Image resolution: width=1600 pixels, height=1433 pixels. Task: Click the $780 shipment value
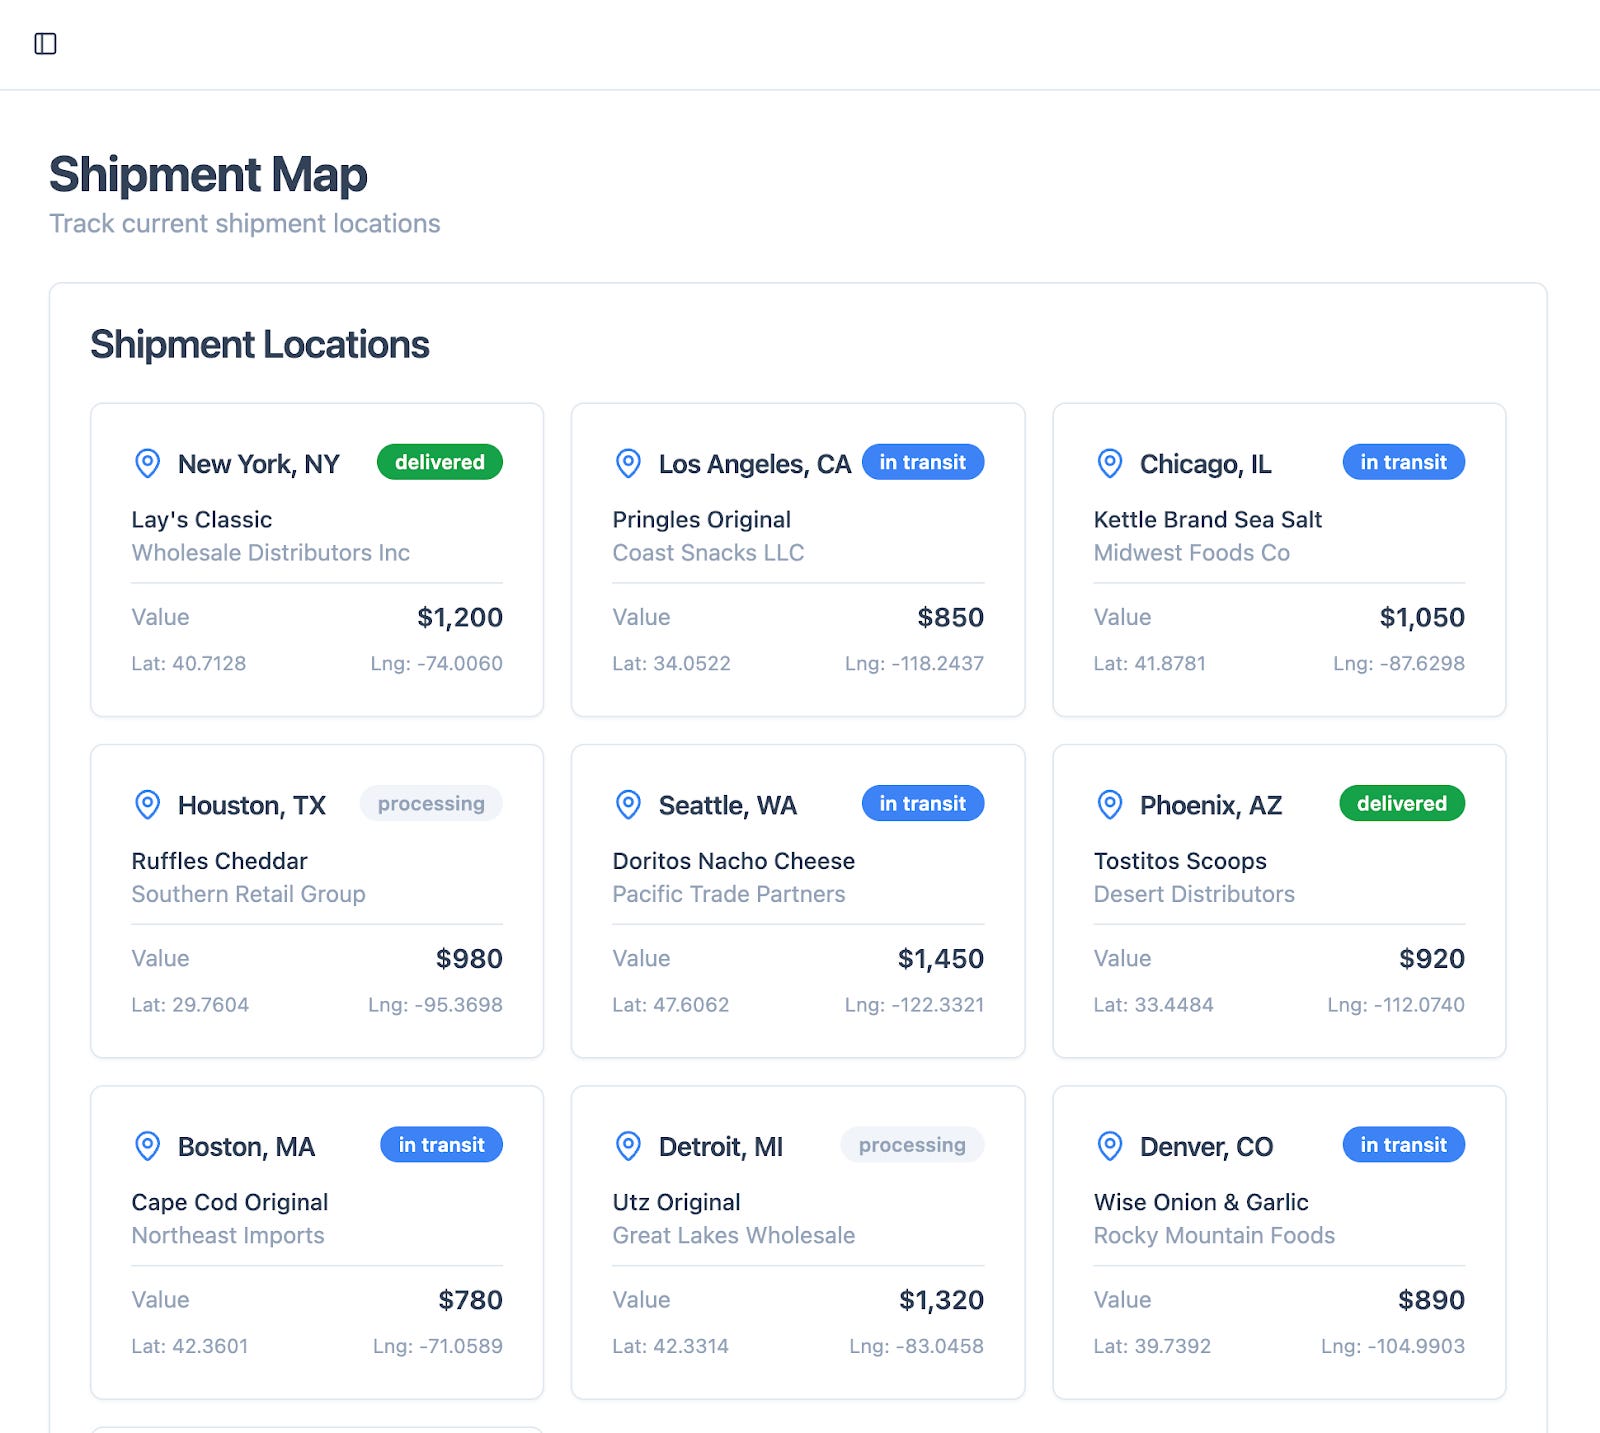(x=471, y=1300)
